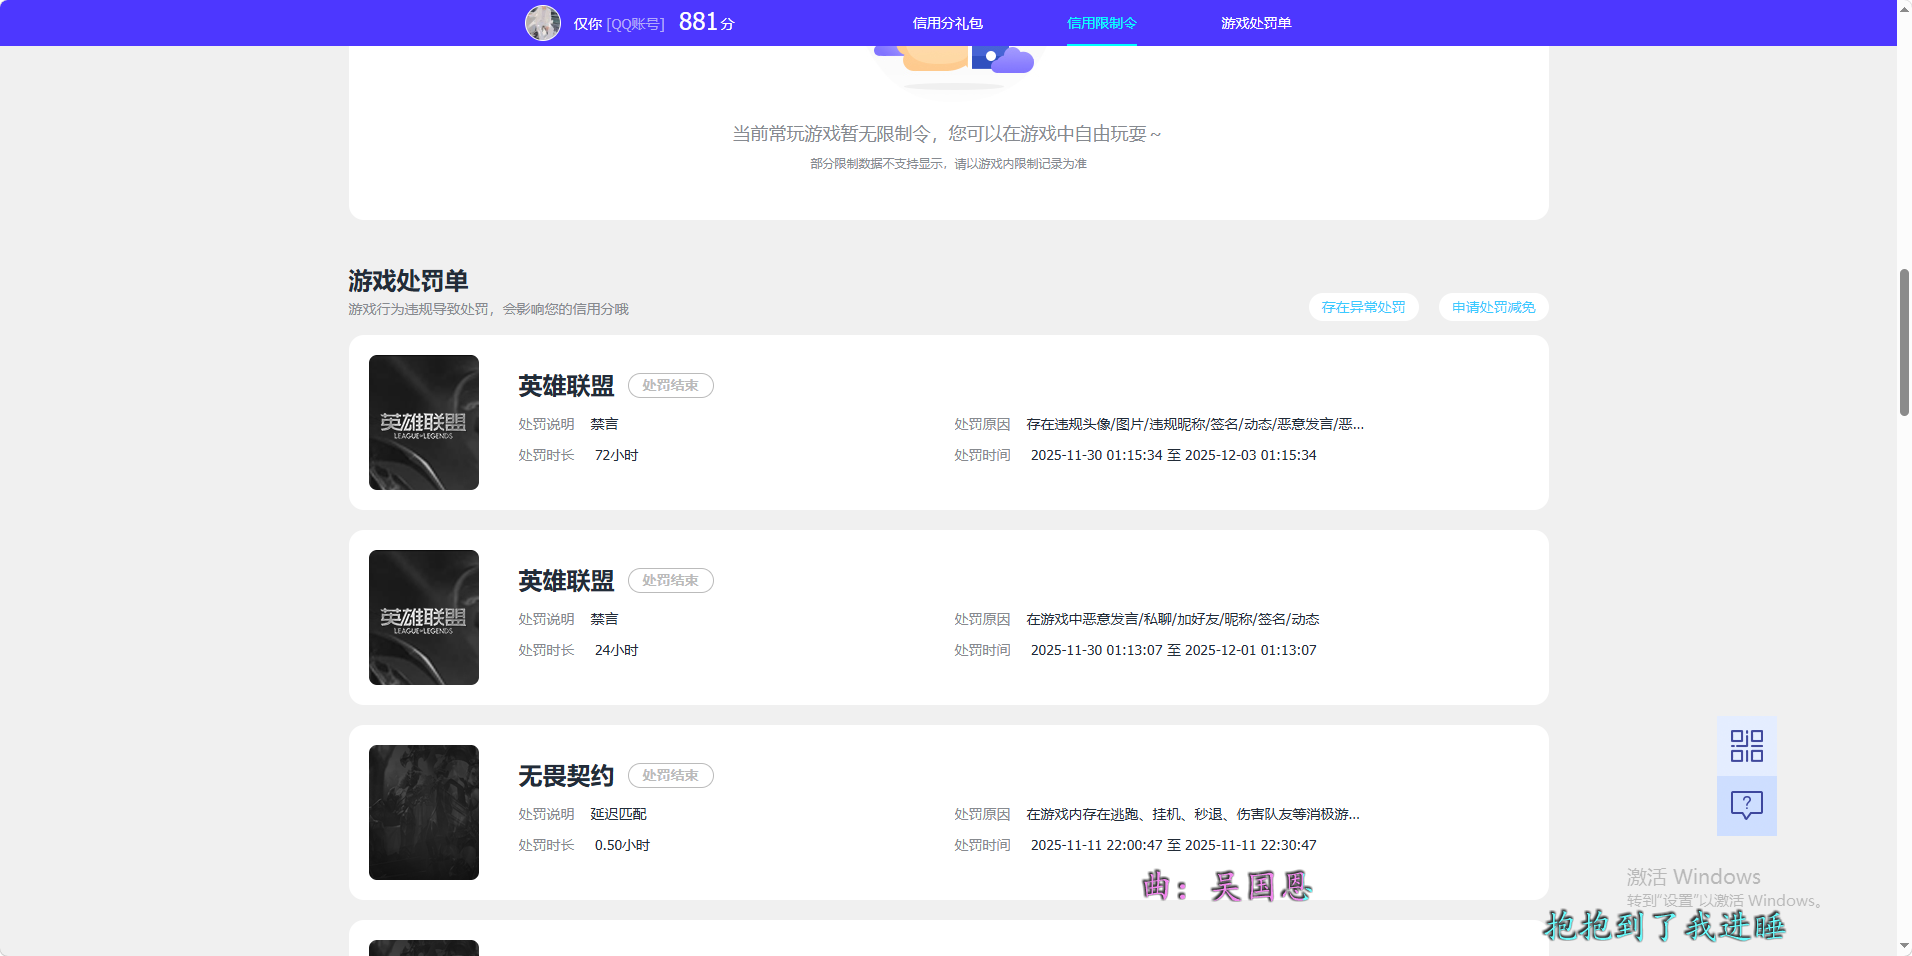Click the vertical scrollbar thumb
The height and width of the screenshot is (956, 1912).
(1904, 342)
